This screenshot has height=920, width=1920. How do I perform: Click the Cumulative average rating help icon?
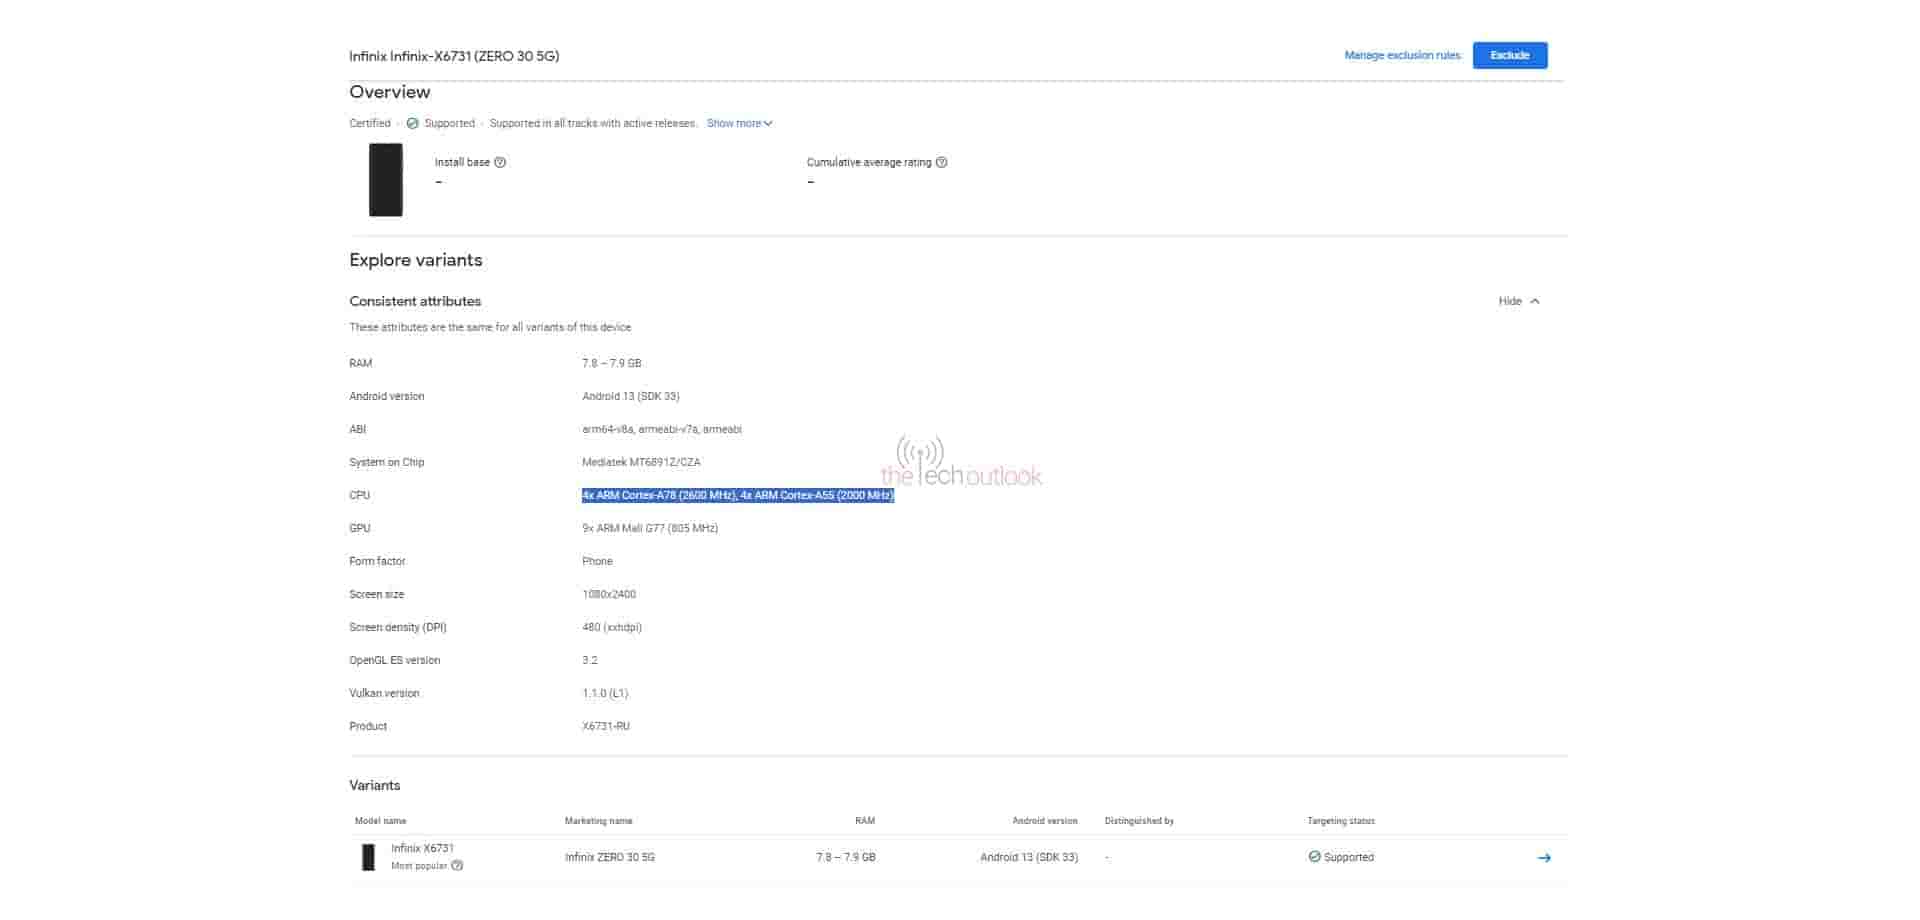(x=941, y=162)
